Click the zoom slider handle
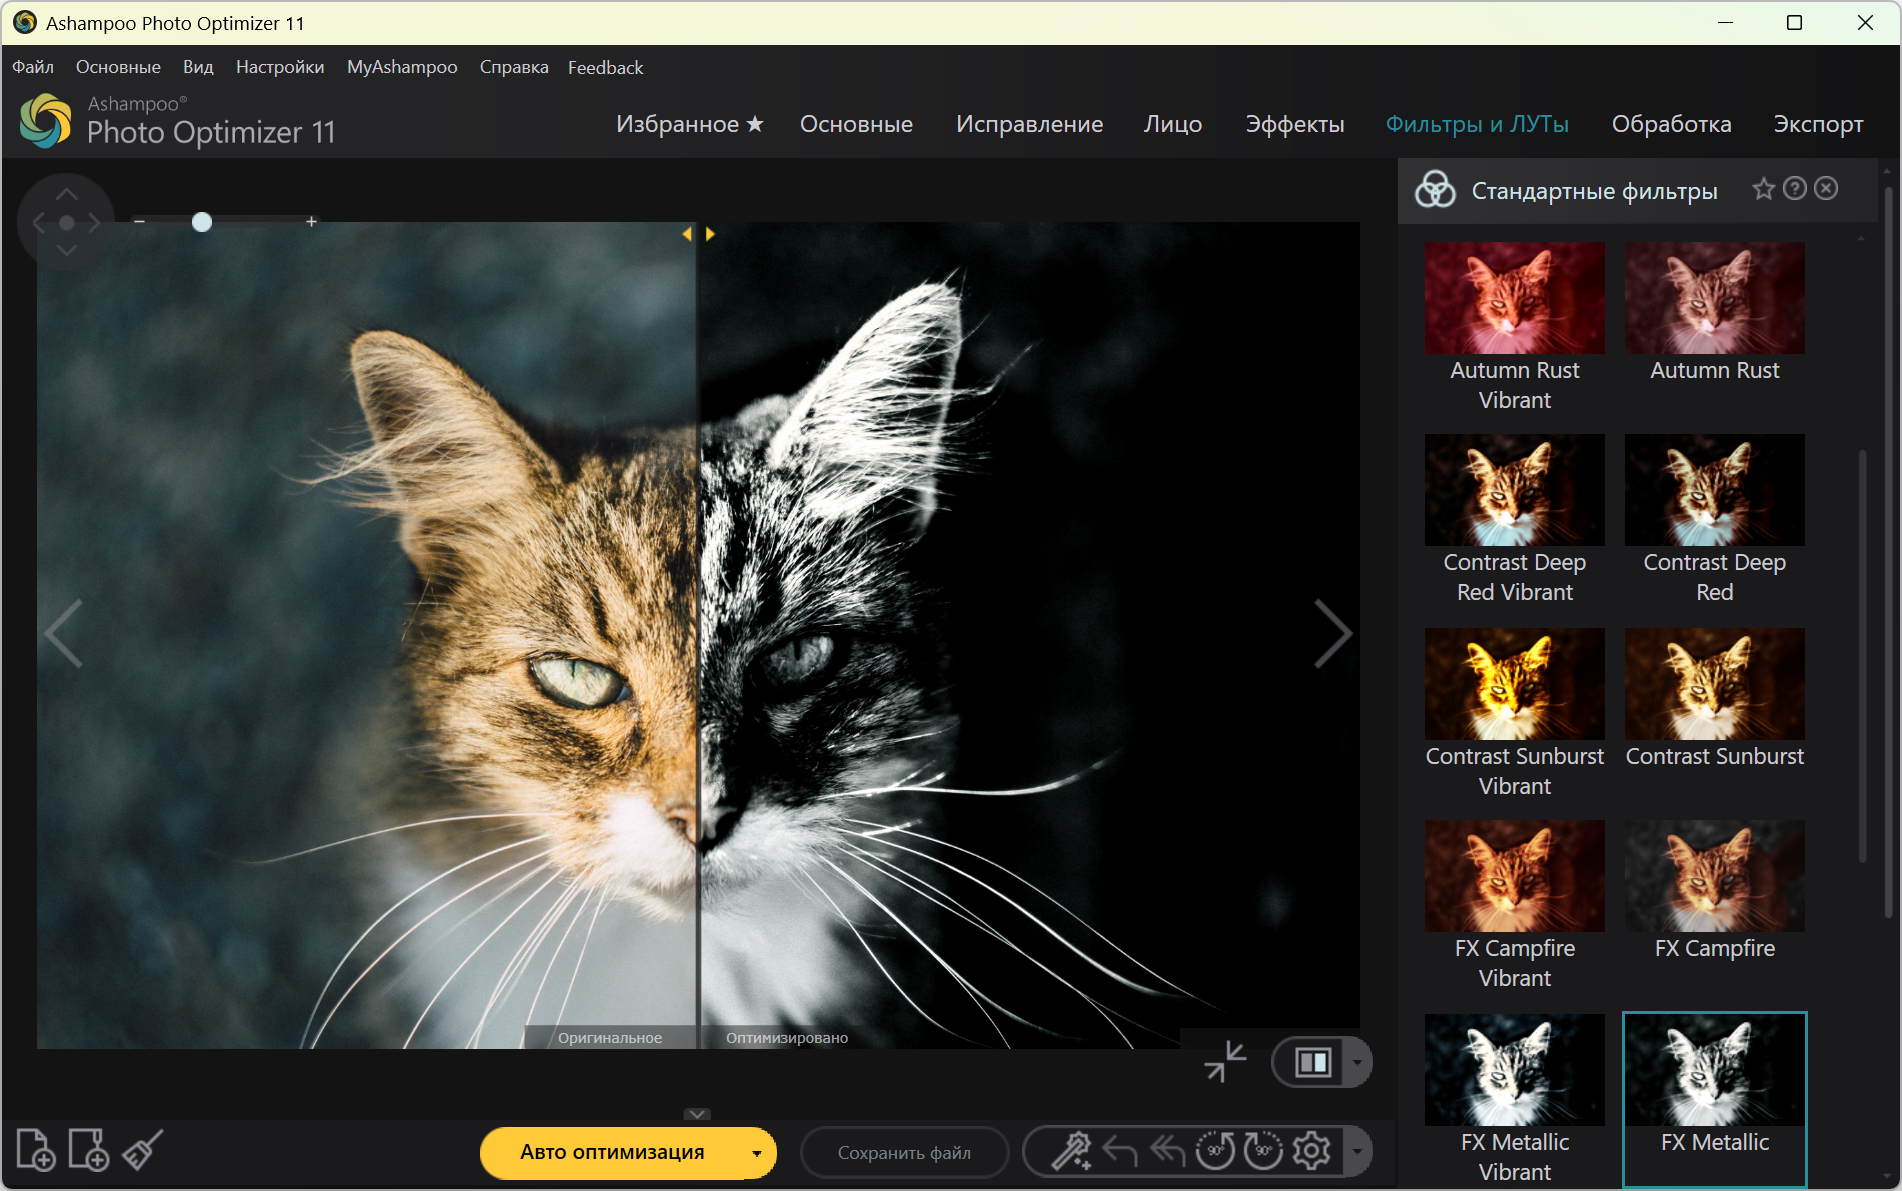The width and height of the screenshot is (1902, 1191). pos(202,222)
